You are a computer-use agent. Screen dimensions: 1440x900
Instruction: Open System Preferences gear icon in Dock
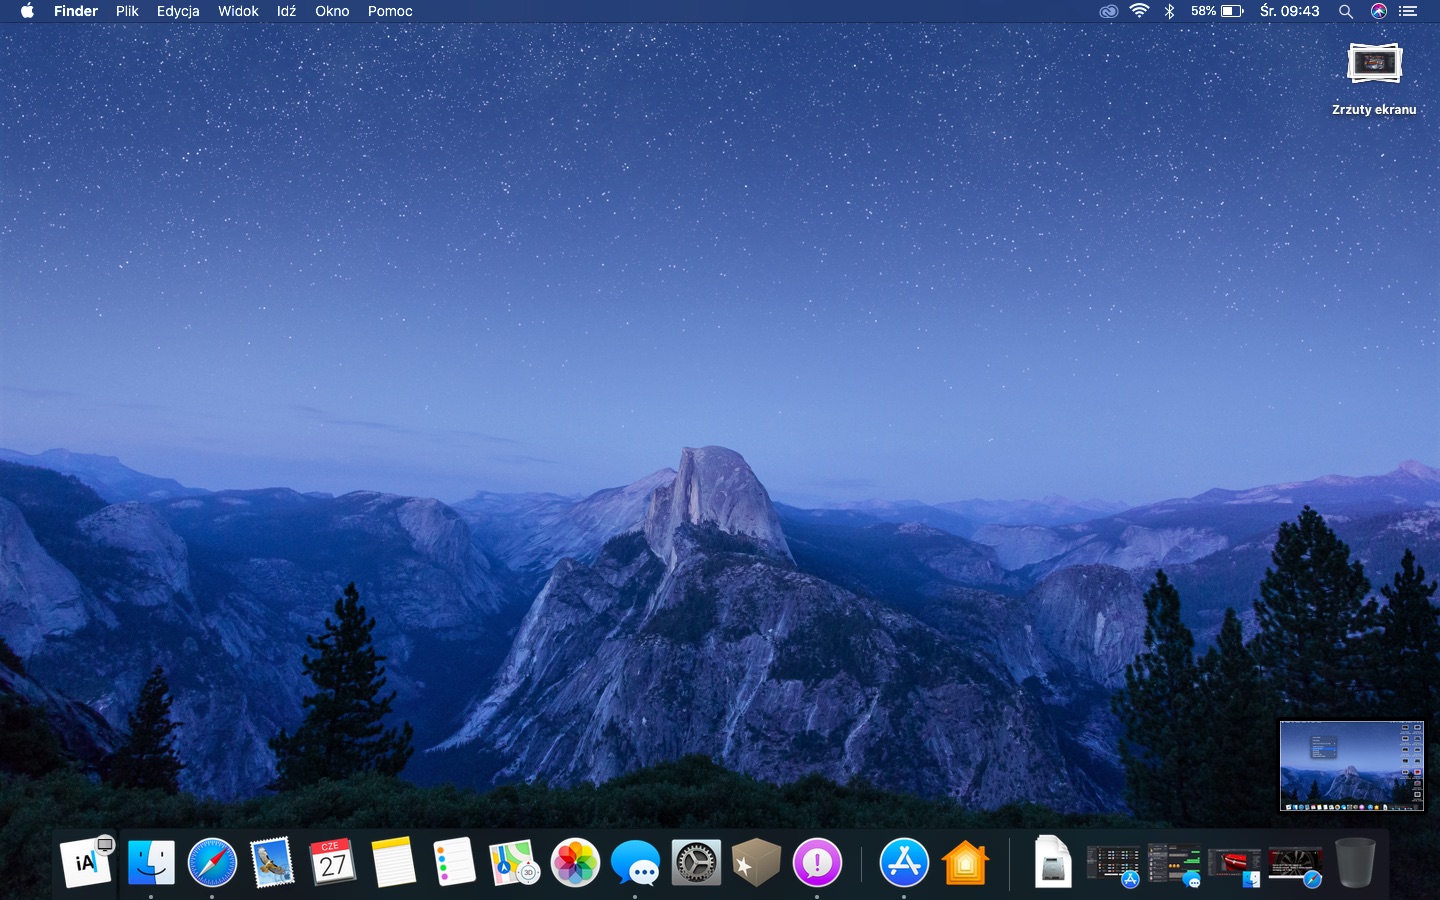(696, 862)
